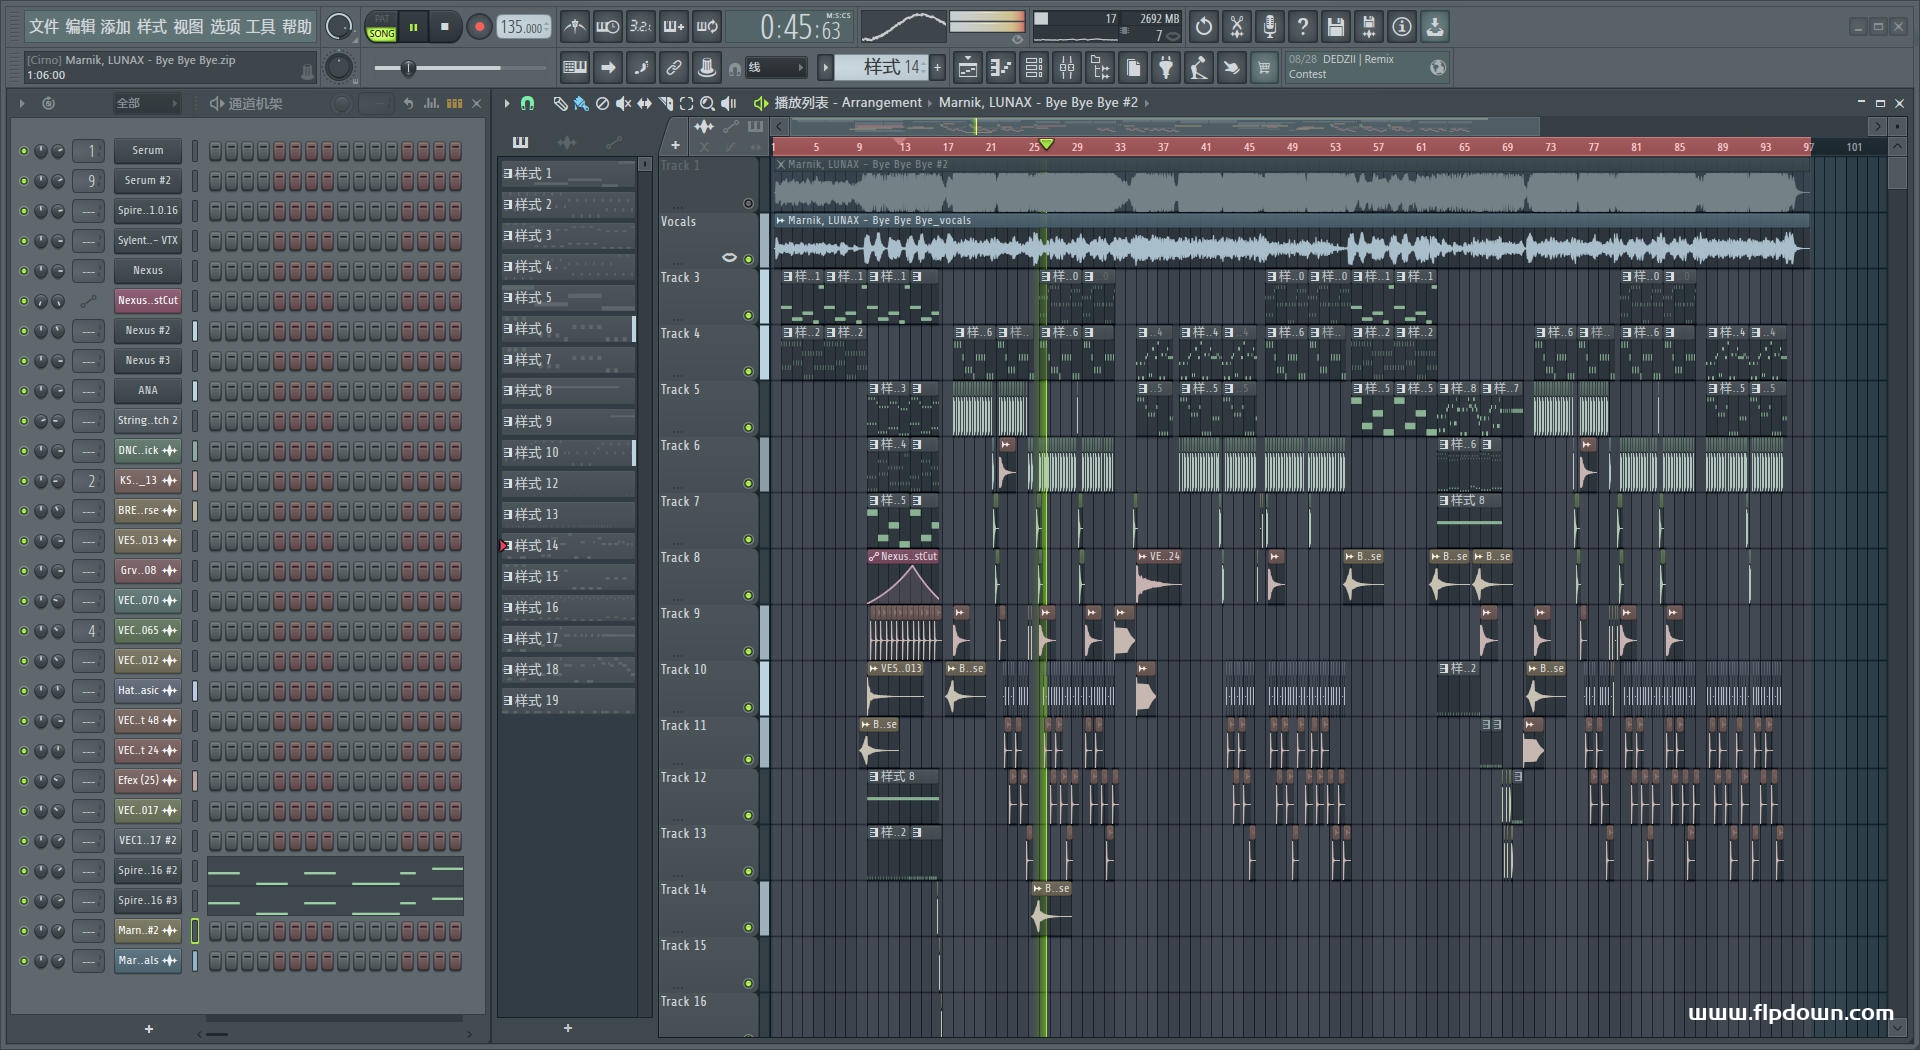The image size is (1920, 1050).
Task: Select the paint brush tool in playlist
Action: (x=580, y=103)
